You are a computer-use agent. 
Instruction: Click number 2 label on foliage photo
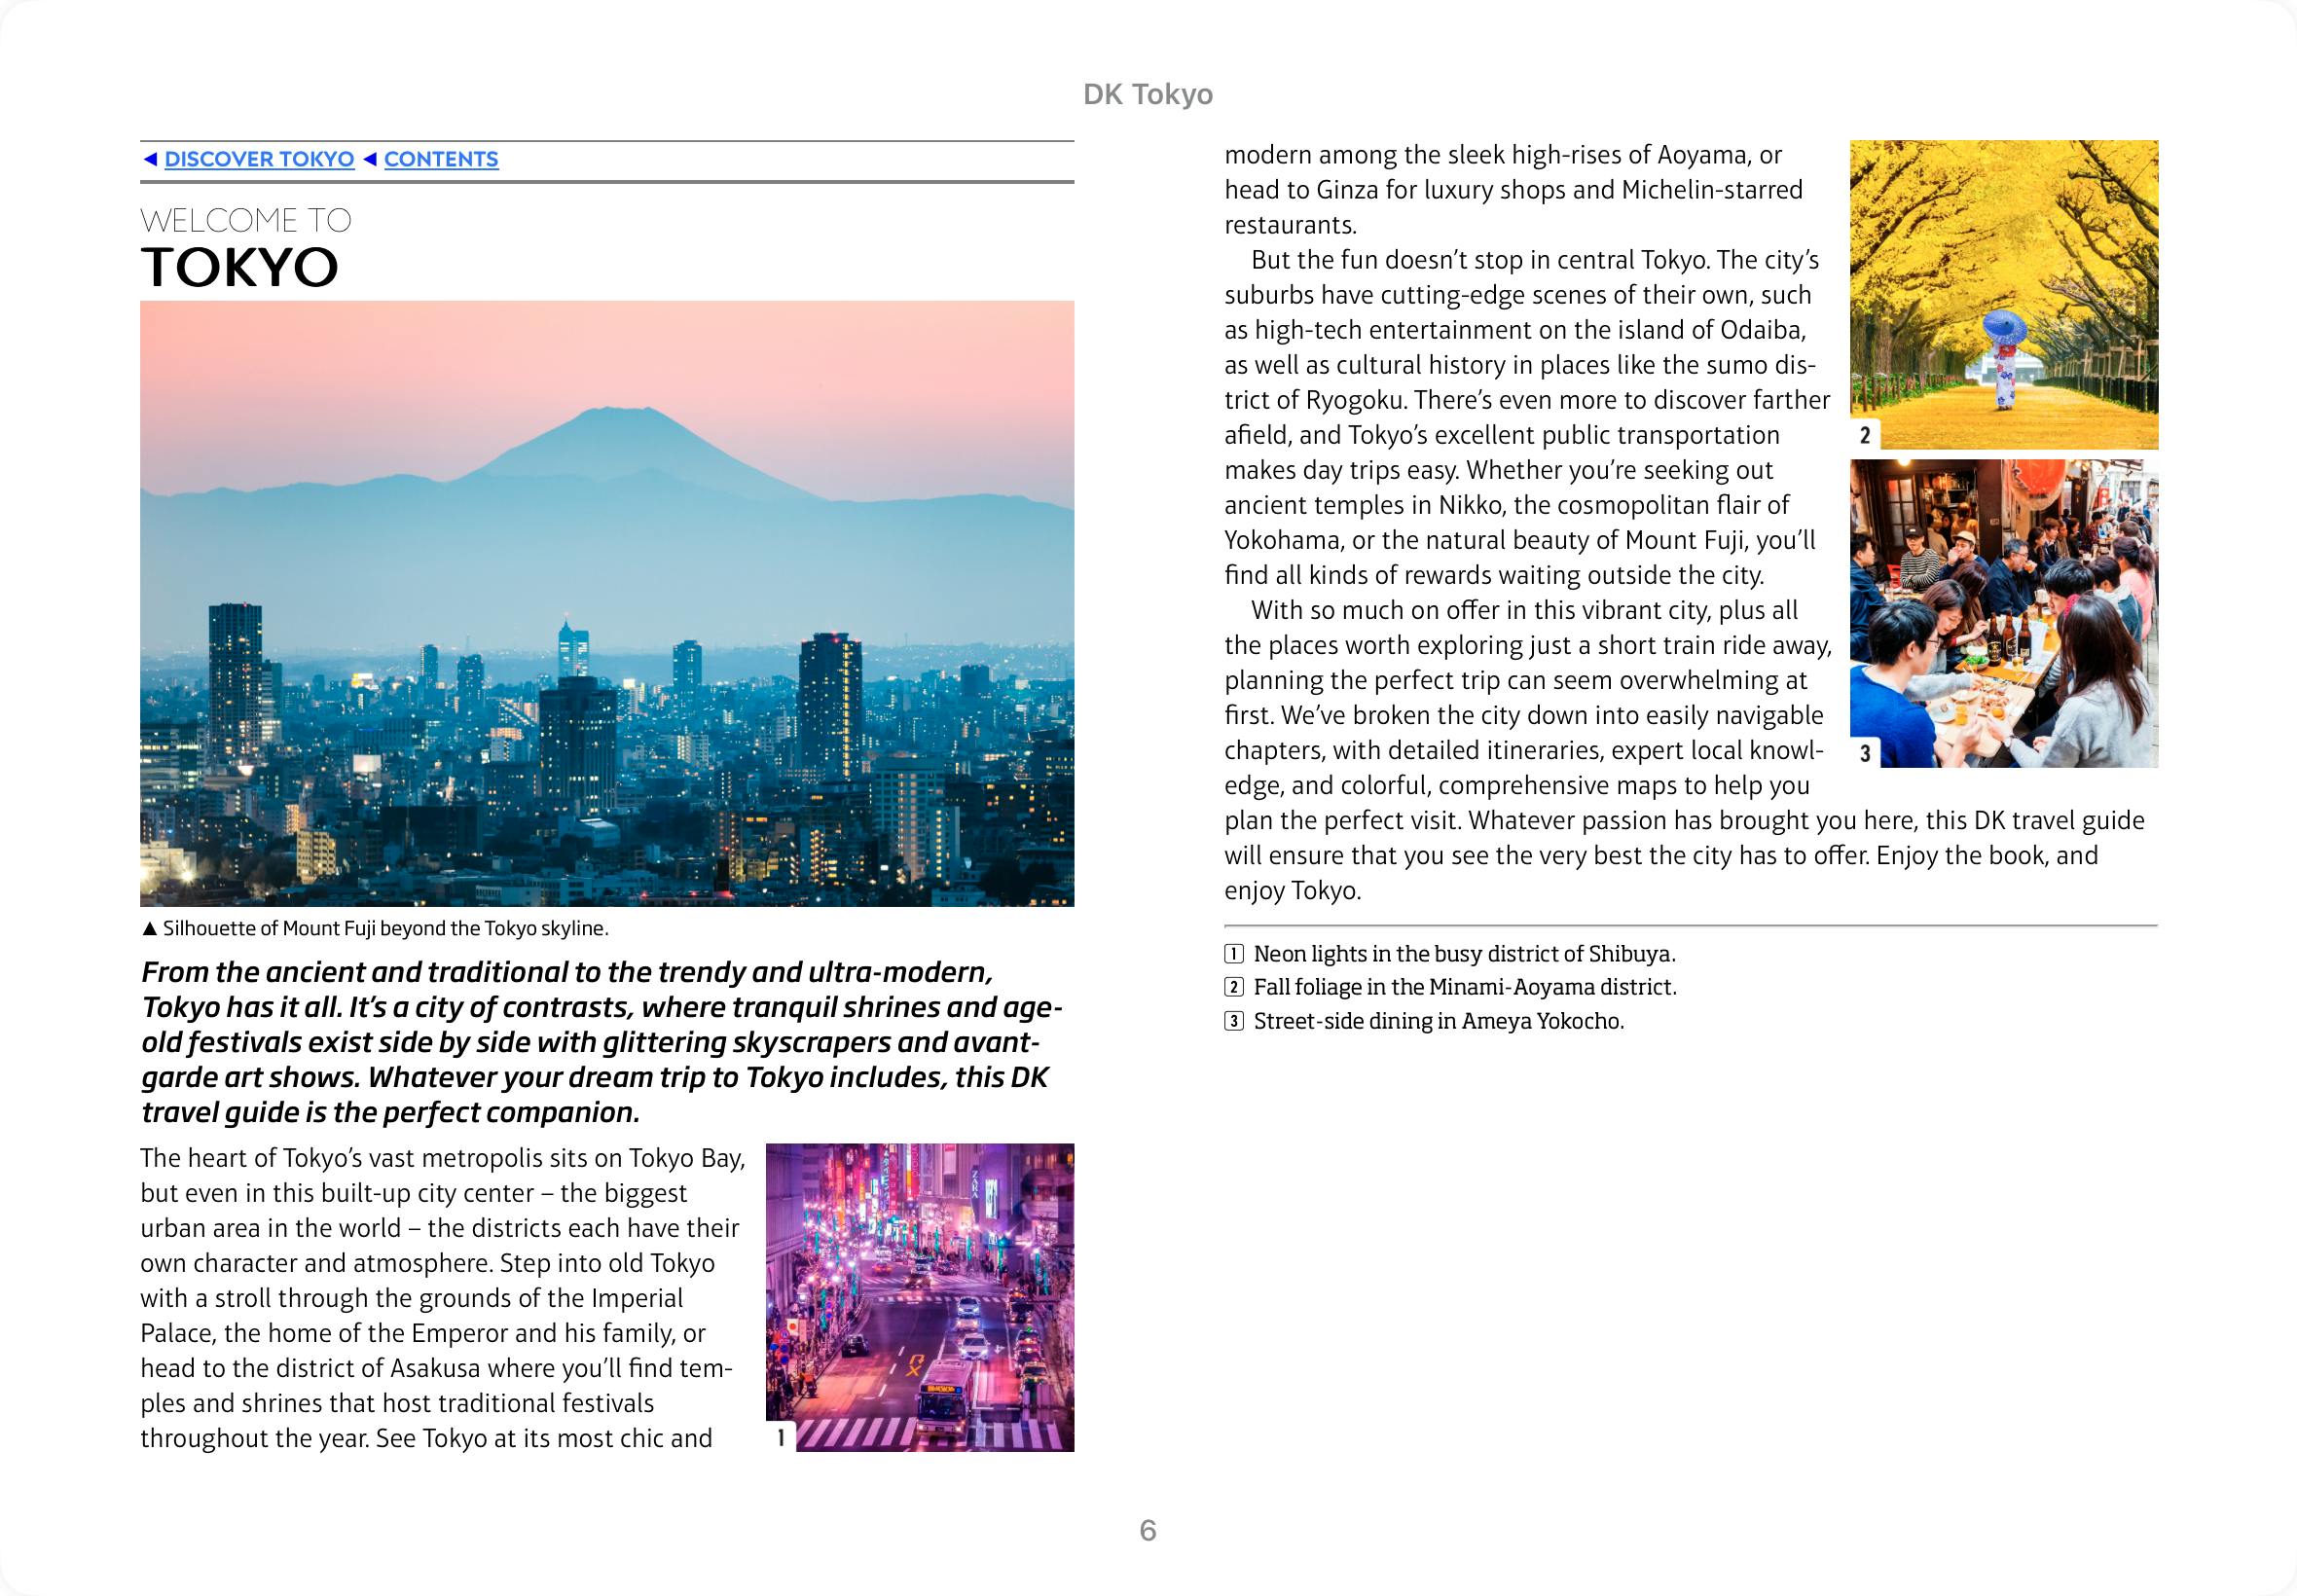pos(1865,435)
